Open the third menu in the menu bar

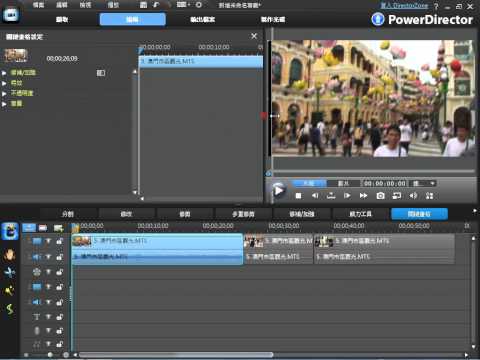pyautogui.click(x=85, y=5)
